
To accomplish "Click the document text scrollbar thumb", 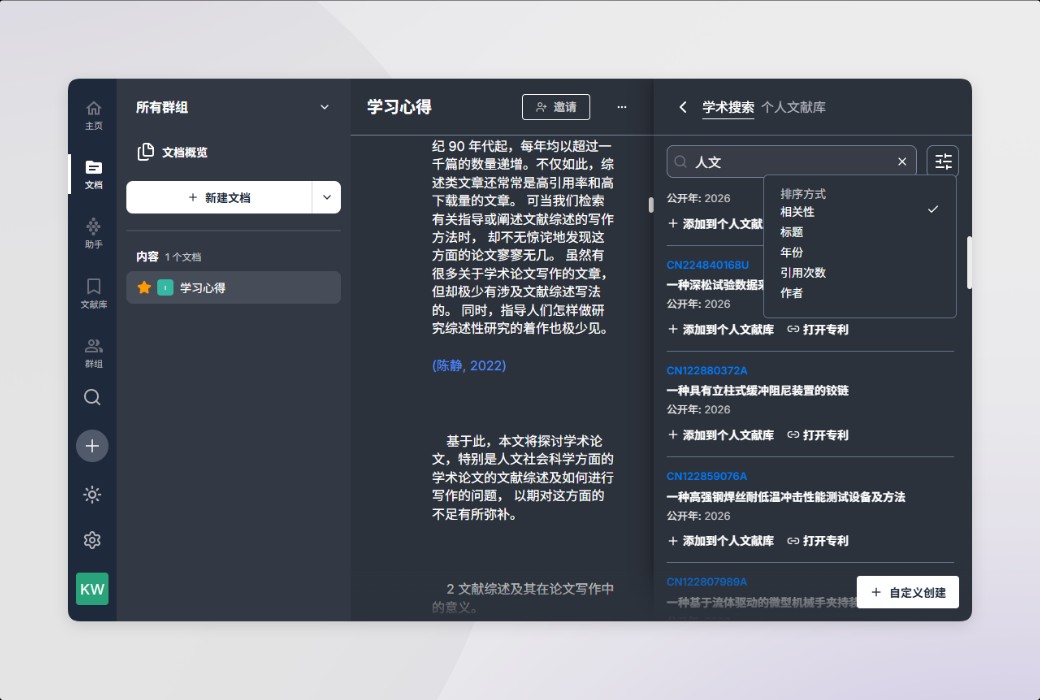I will pos(651,205).
